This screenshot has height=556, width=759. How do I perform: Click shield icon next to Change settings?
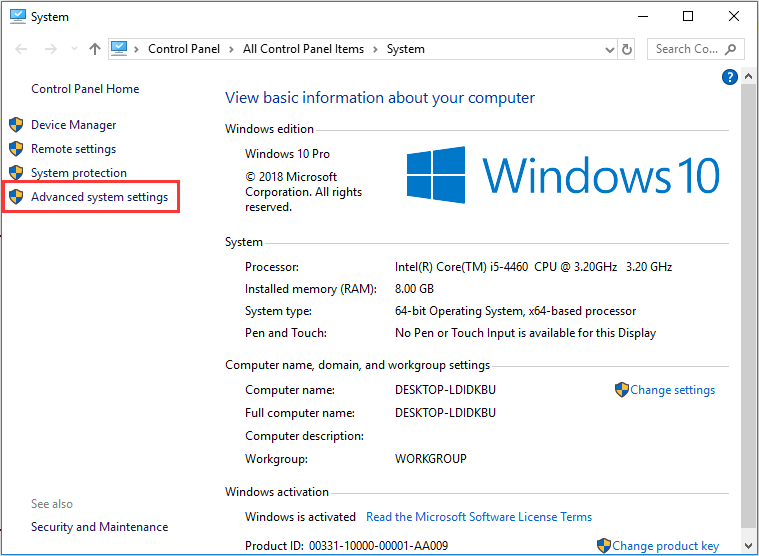(622, 390)
